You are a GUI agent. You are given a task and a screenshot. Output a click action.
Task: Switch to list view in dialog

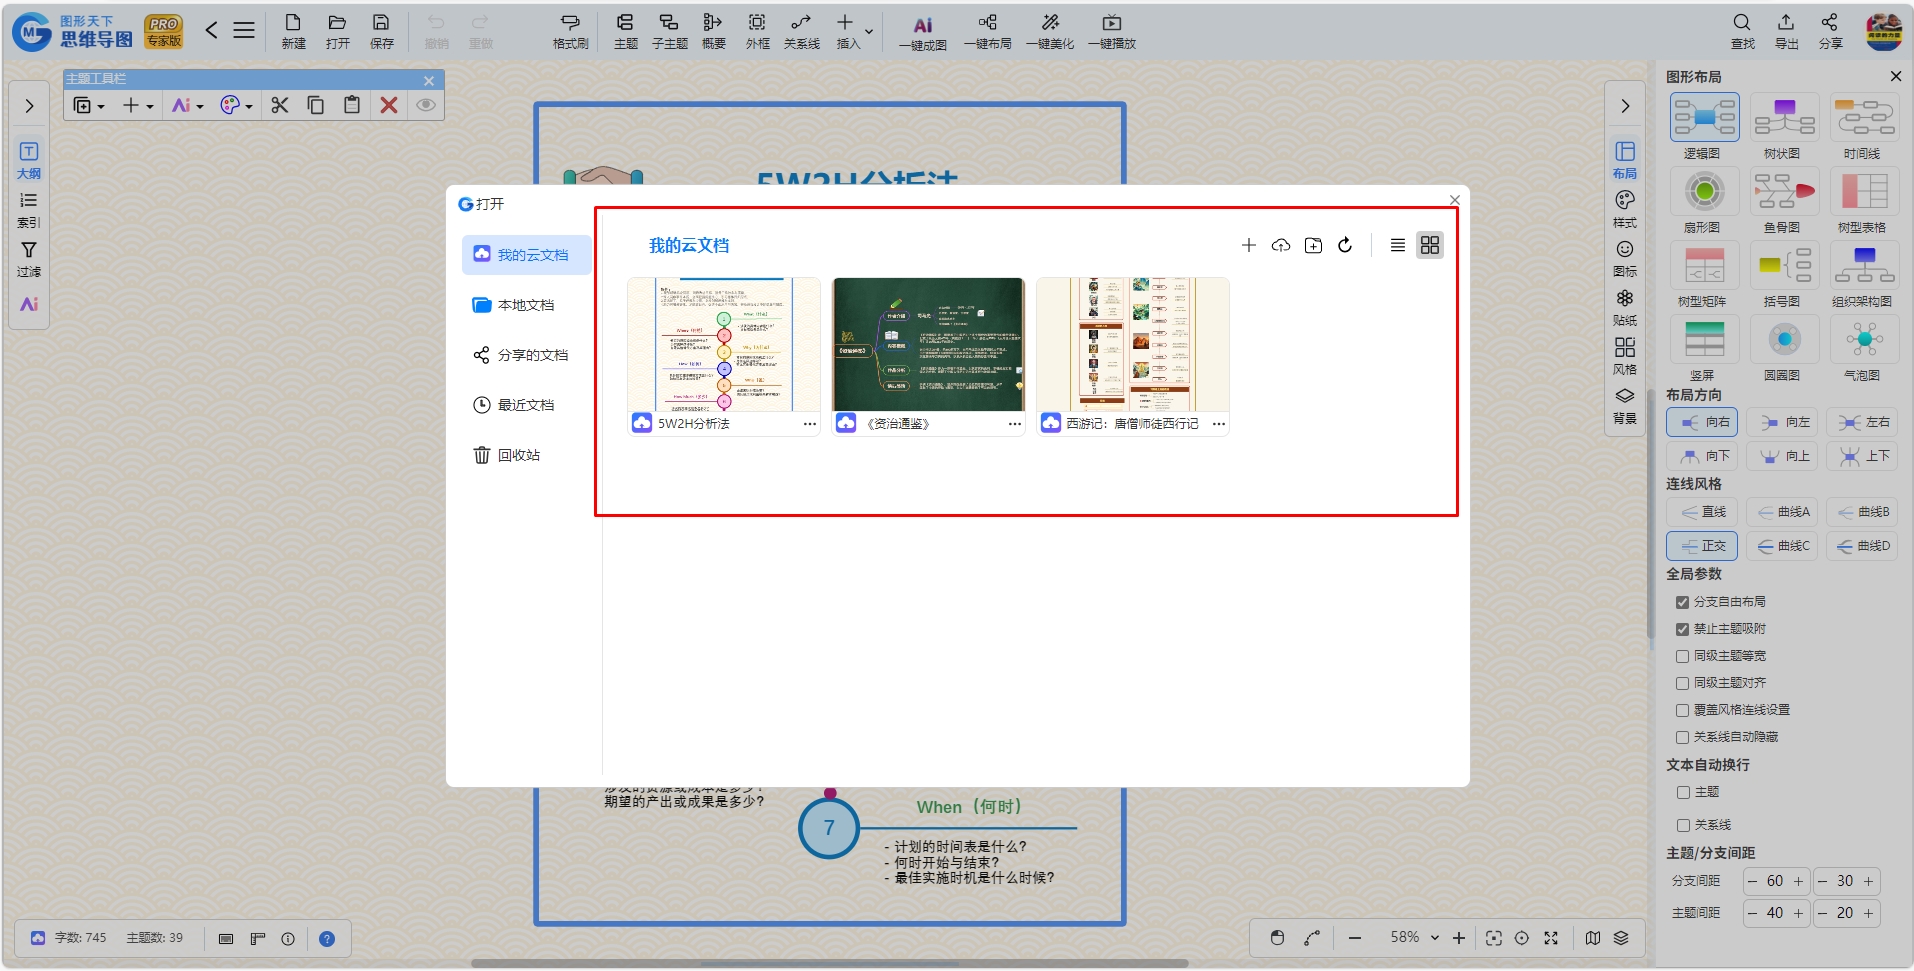tap(1398, 245)
